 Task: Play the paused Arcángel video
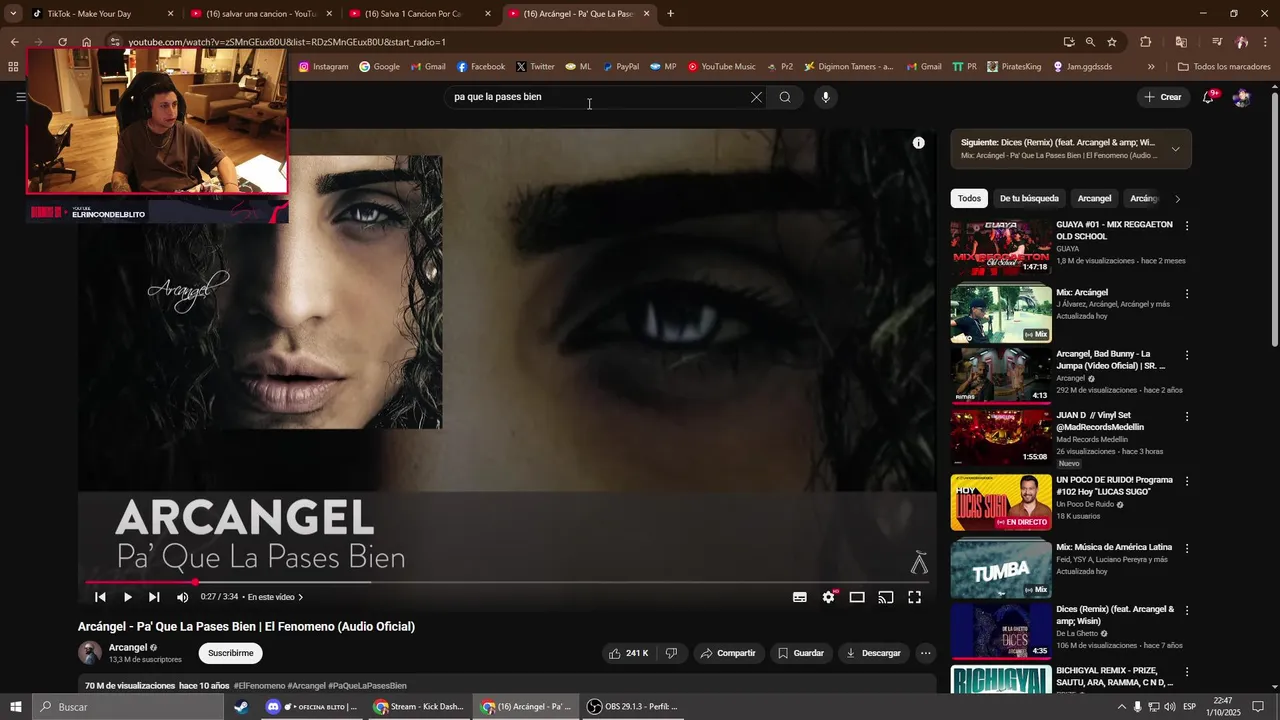pyautogui.click(x=127, y=597)
